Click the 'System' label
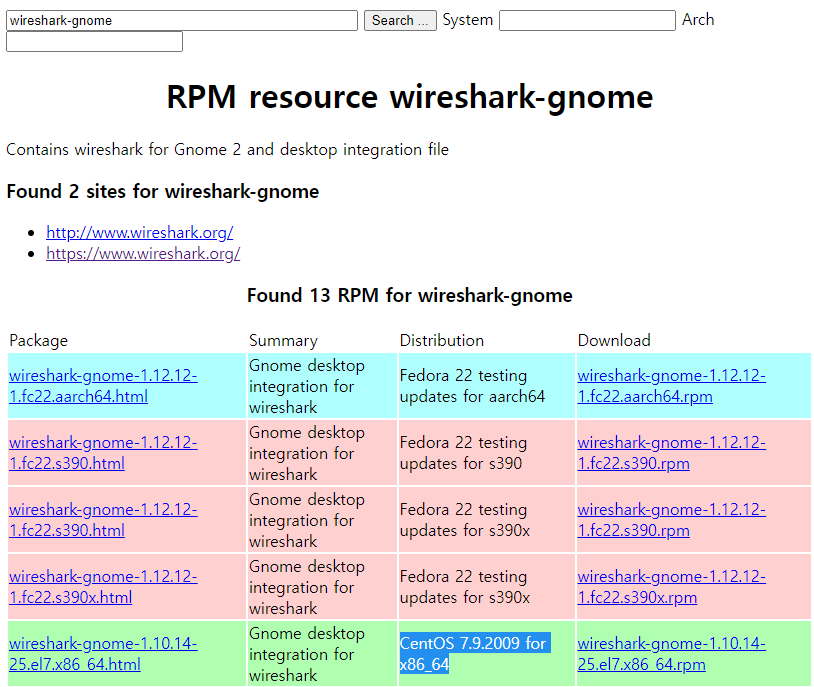814x687 pixels. (x=467, y=20)
